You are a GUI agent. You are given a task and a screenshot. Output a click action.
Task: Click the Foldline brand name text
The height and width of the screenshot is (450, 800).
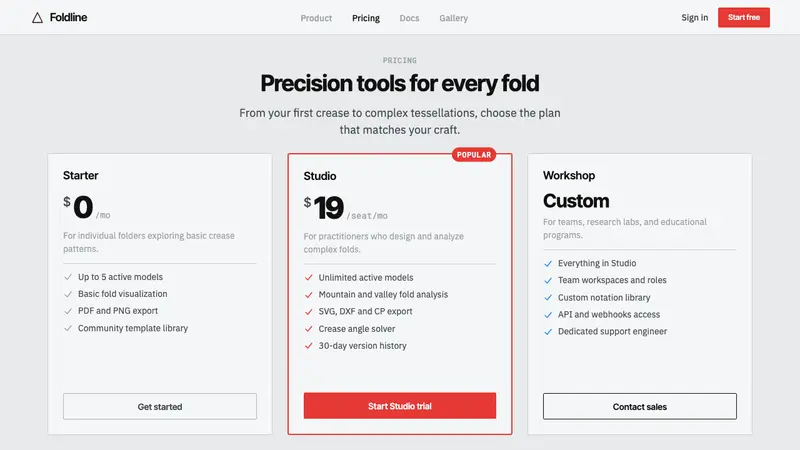coord(68,17)
